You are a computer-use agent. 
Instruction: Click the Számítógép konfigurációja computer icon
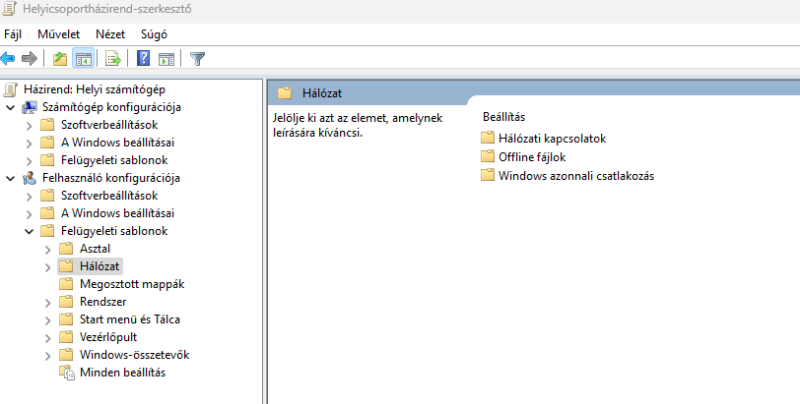tap(30, 107)
